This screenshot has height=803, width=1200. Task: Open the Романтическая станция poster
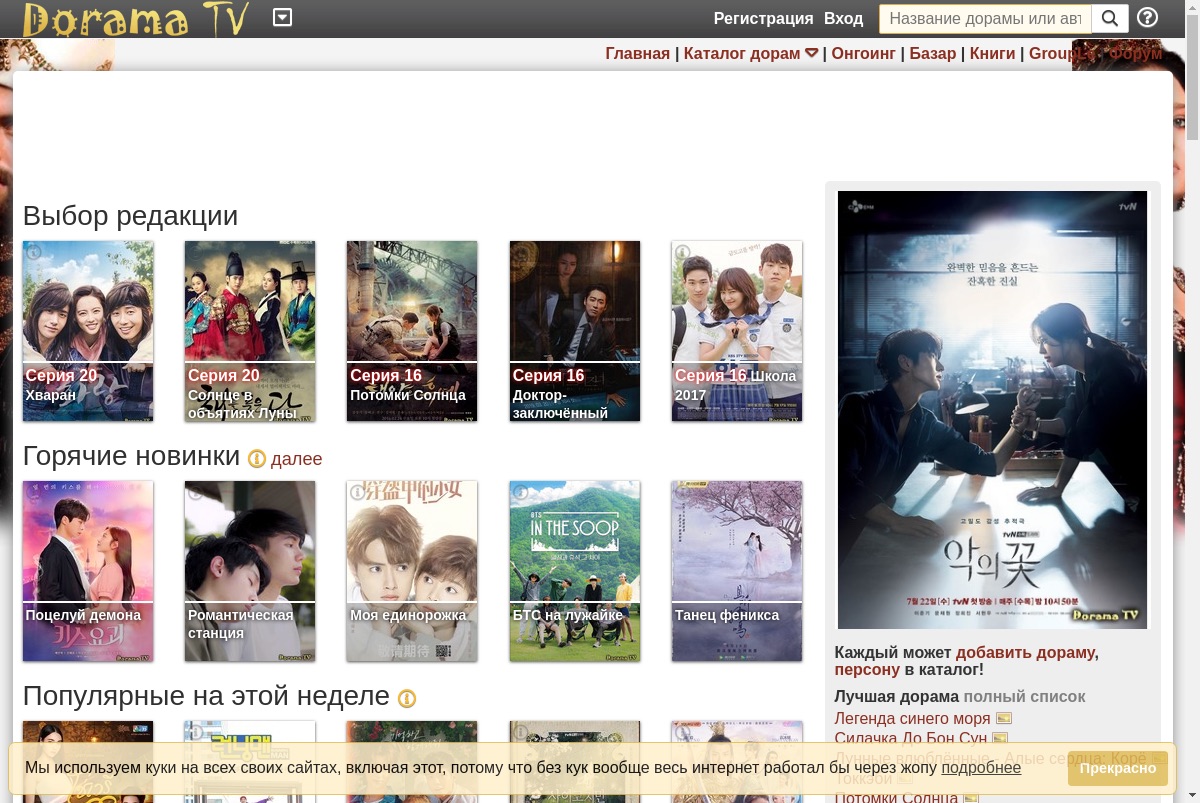250,571
